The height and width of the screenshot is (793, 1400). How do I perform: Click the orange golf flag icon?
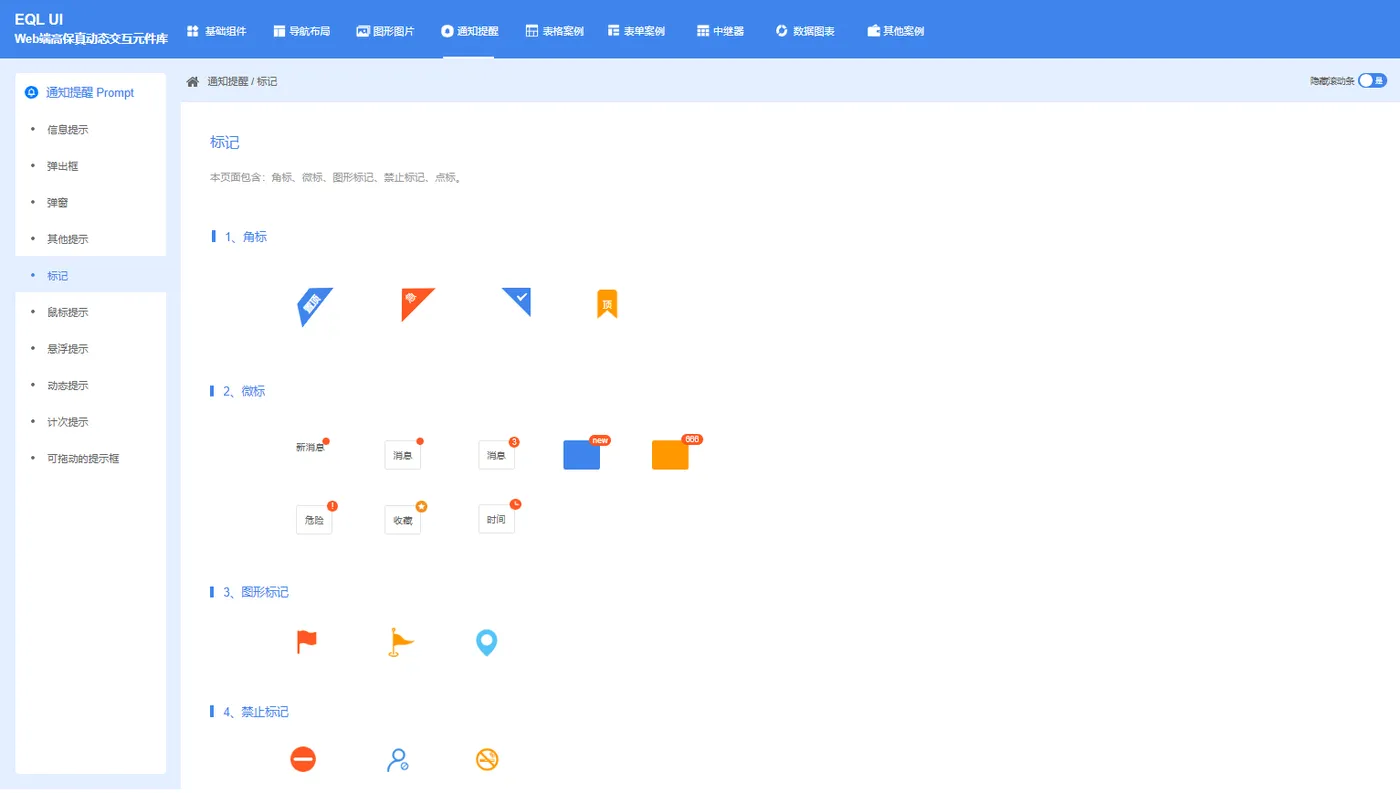pyautogui.click(x=401, y=642)
